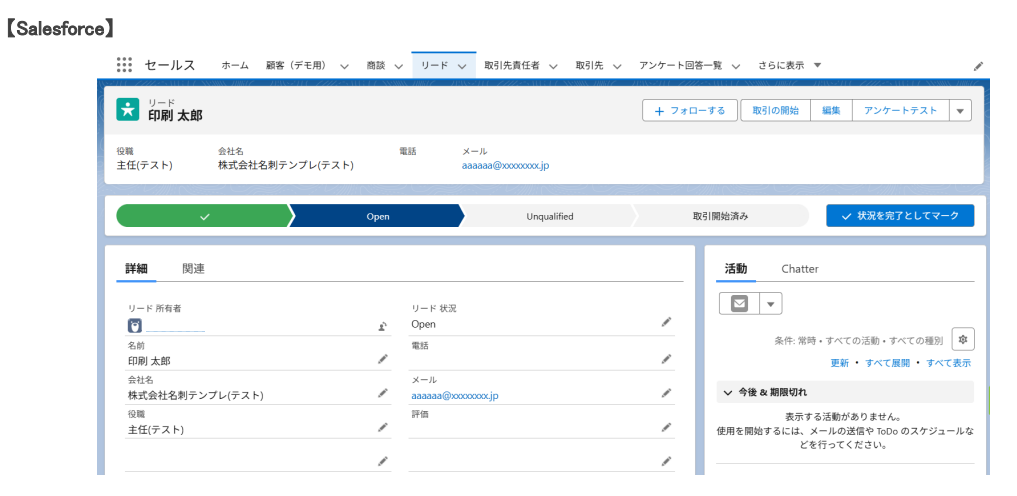Viewport: 1017px width, 496px height.
Task: Click the email envelope icon in the activity panel
Action: tap(739, 303)
